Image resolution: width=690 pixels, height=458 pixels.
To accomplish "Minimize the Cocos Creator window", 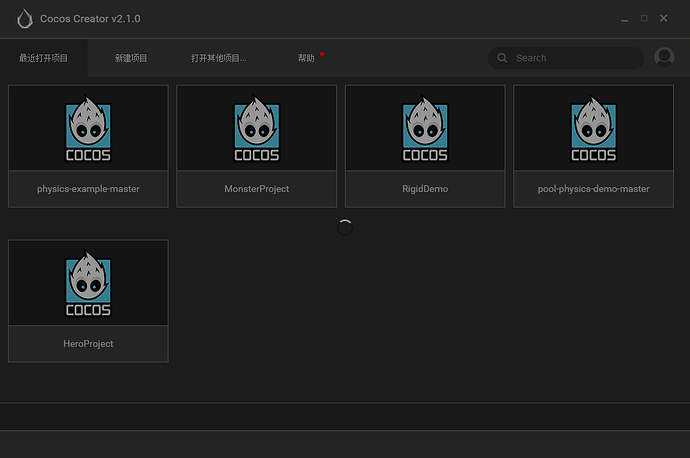I will coord(624,19).
